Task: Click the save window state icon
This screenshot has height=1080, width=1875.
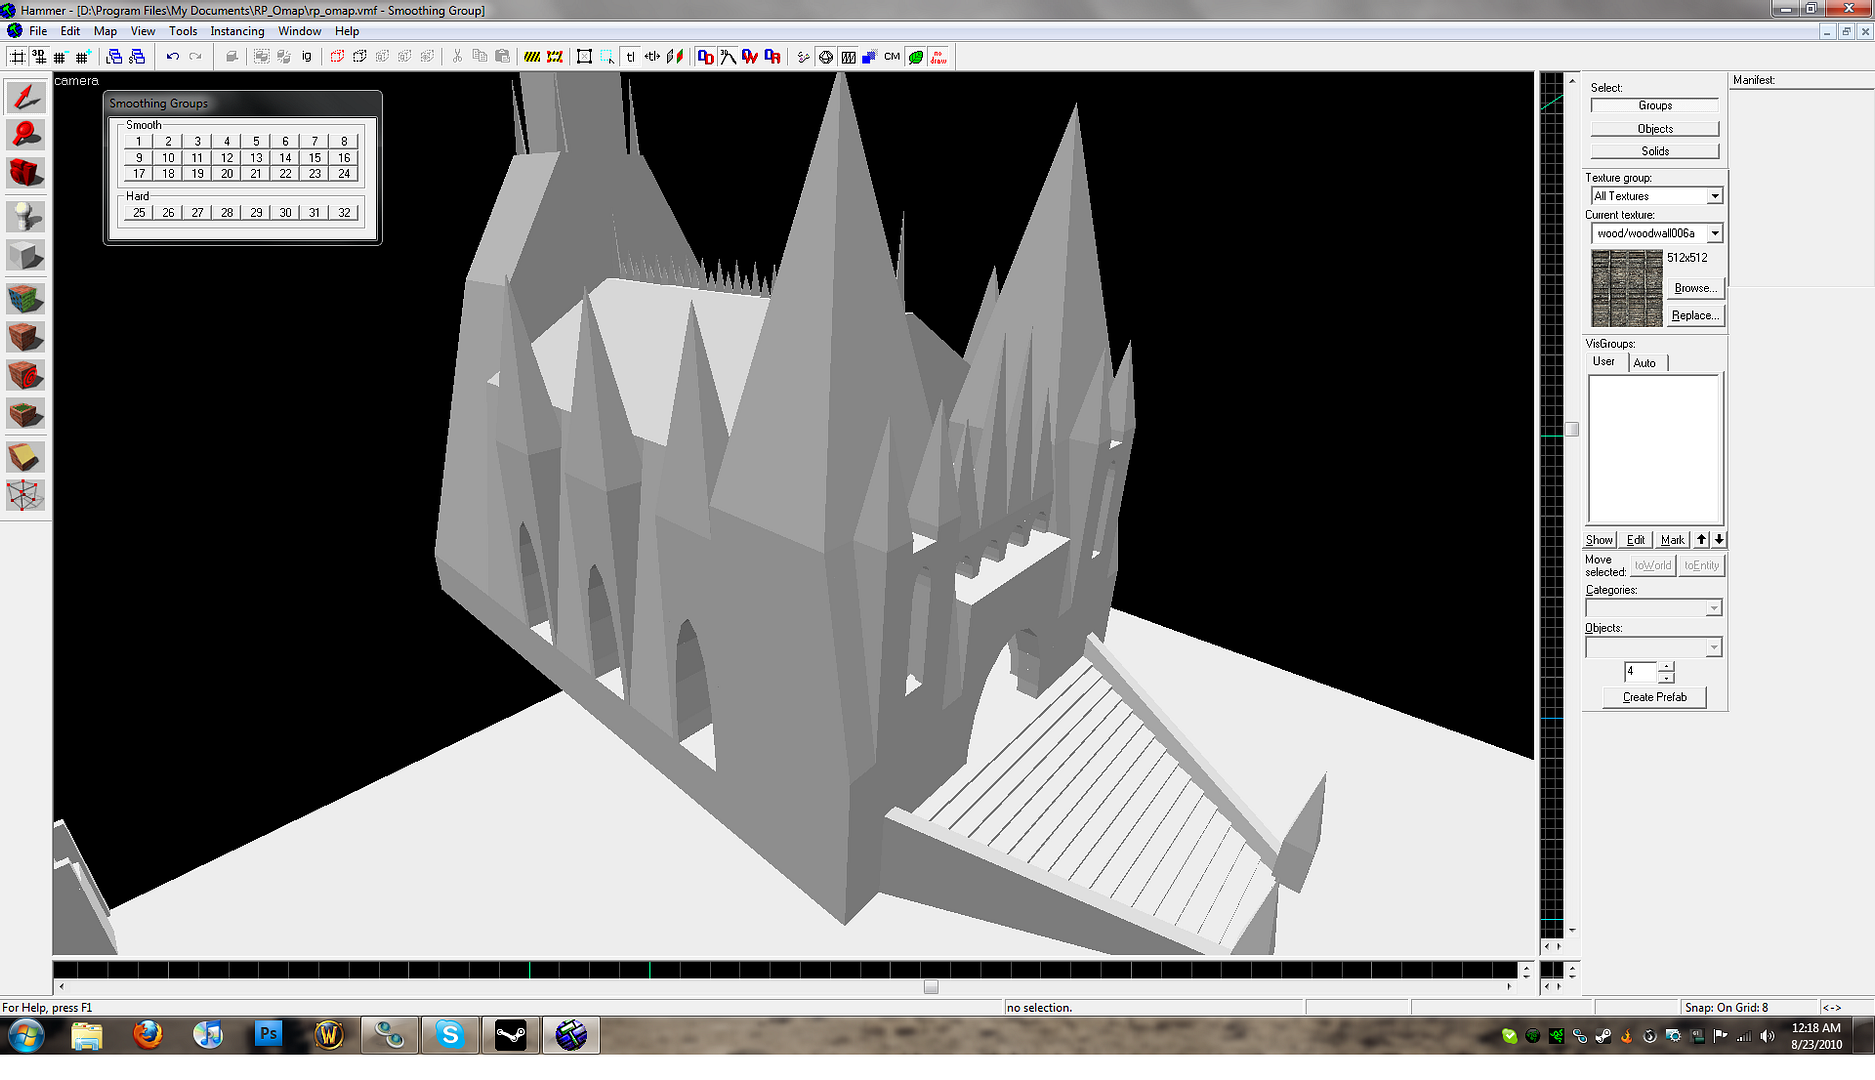Action: click(137, 57)
